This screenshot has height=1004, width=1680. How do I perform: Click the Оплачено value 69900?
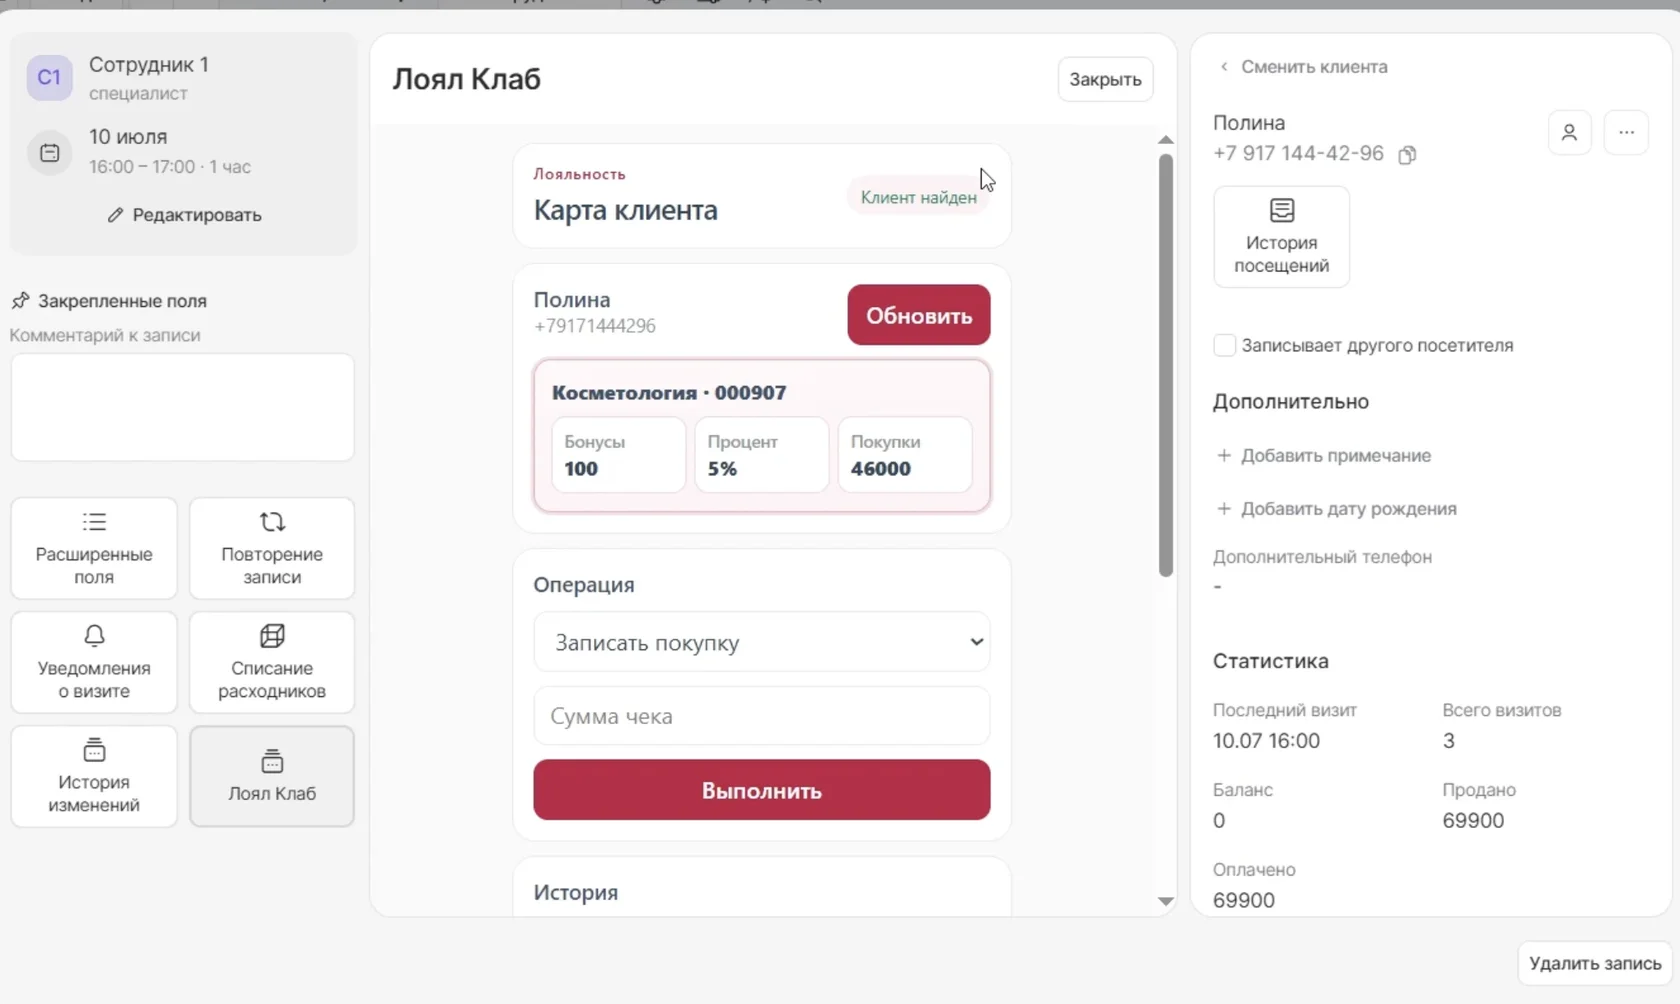[x=1244, y=900]
